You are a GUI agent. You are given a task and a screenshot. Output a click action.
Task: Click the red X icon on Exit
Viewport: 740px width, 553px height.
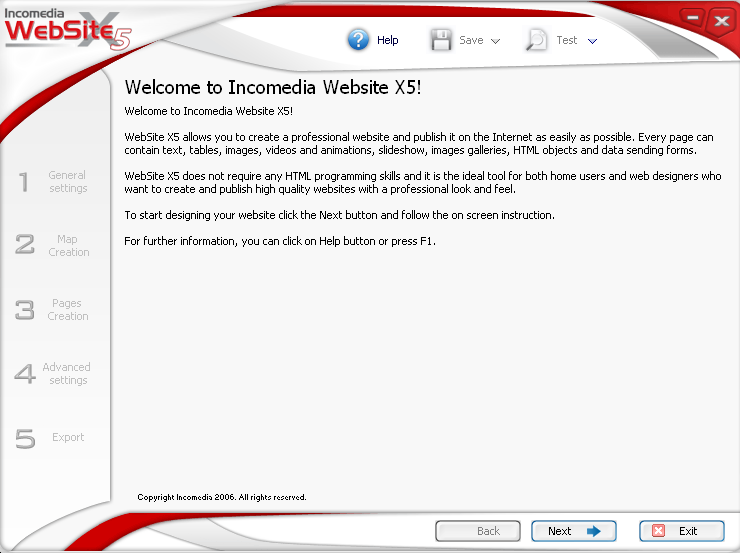tap(658, 531)
